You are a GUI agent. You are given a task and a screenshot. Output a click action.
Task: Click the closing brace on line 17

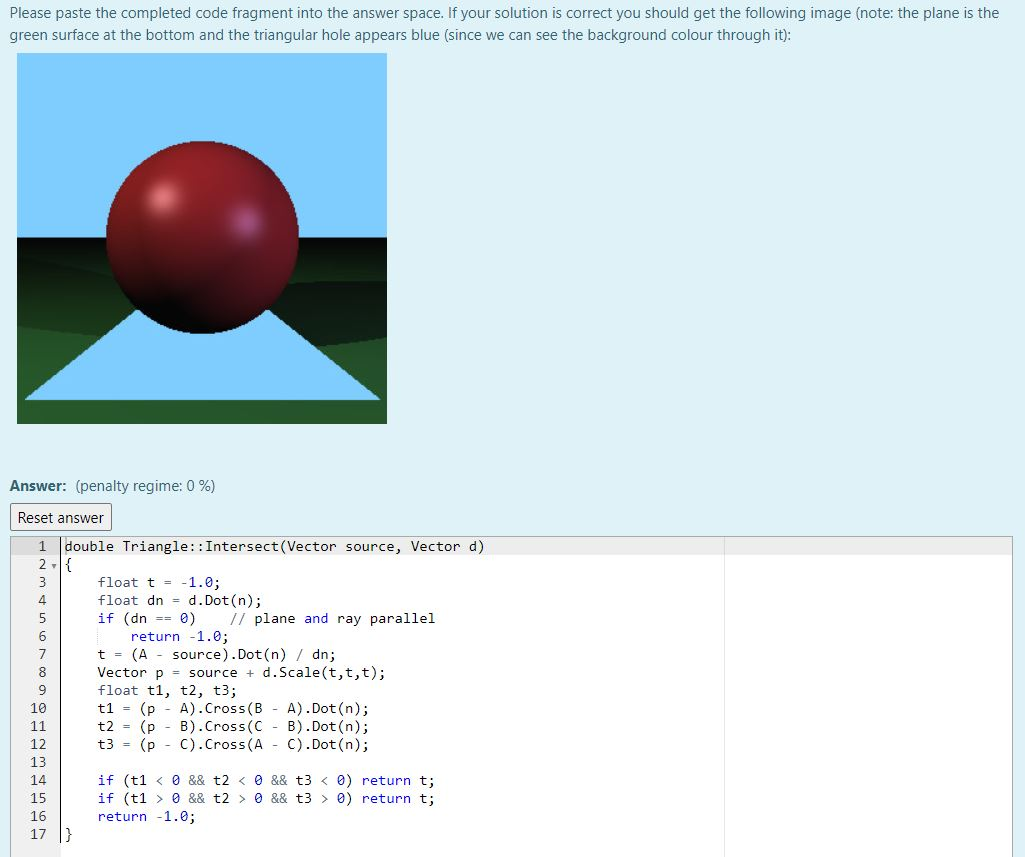pos(66,834)
